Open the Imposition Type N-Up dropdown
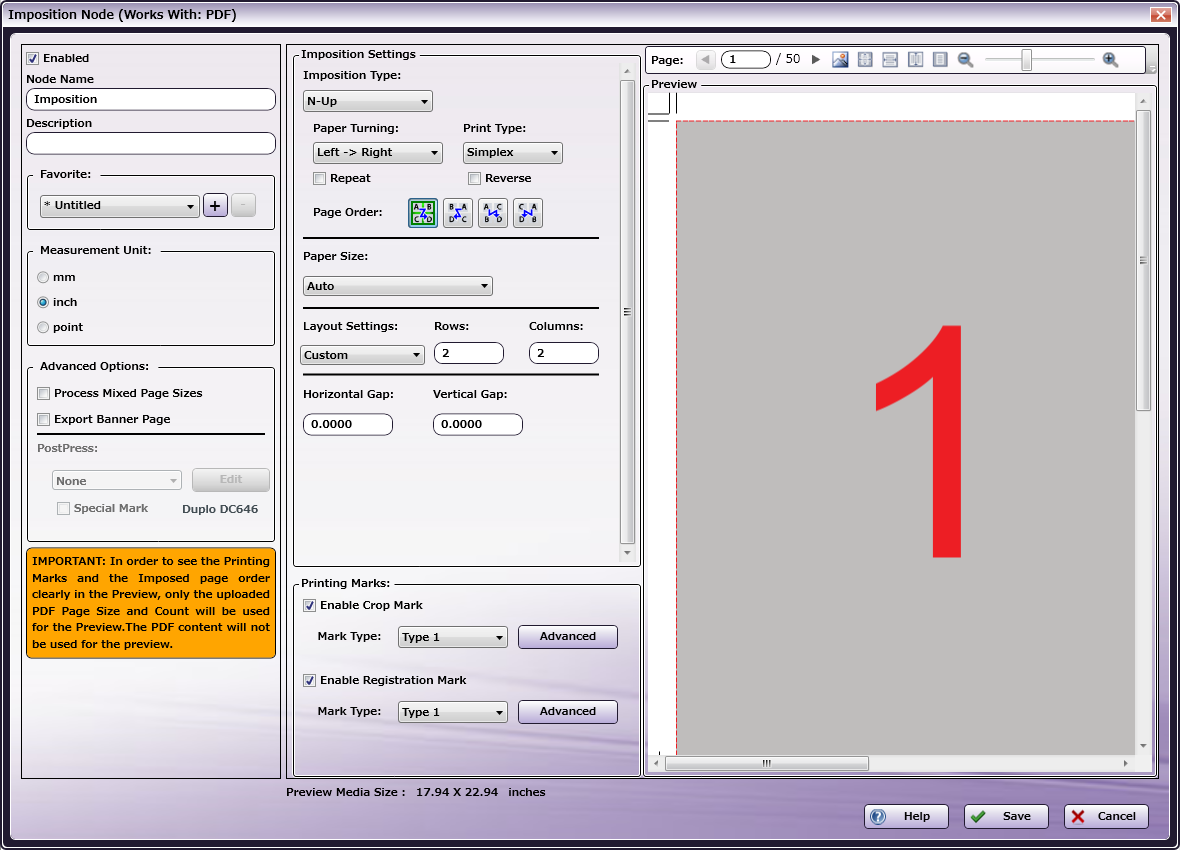Screen dimensions: 1180x850 click(x=367, y=101)
